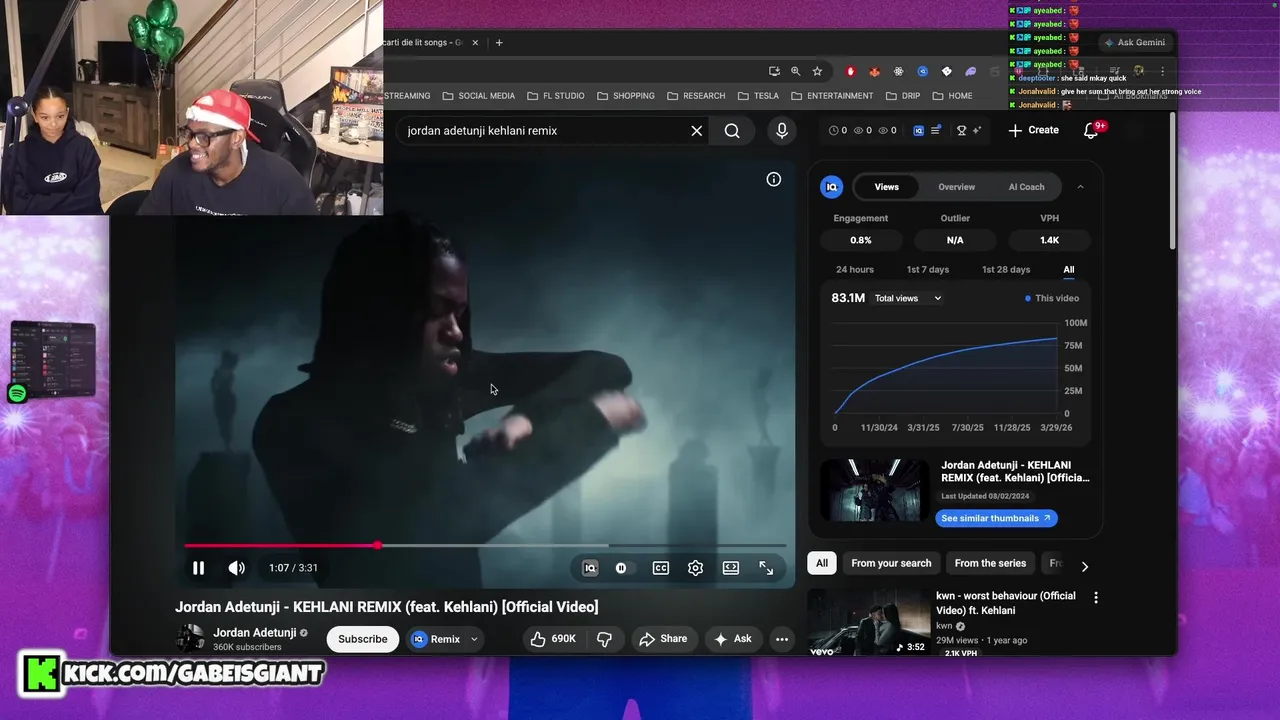Image resolution: width=1280 pixels, height=720 pixels.
Task: Open the Jordan Adetunji channel name link
Action: (x=255, y=633)
